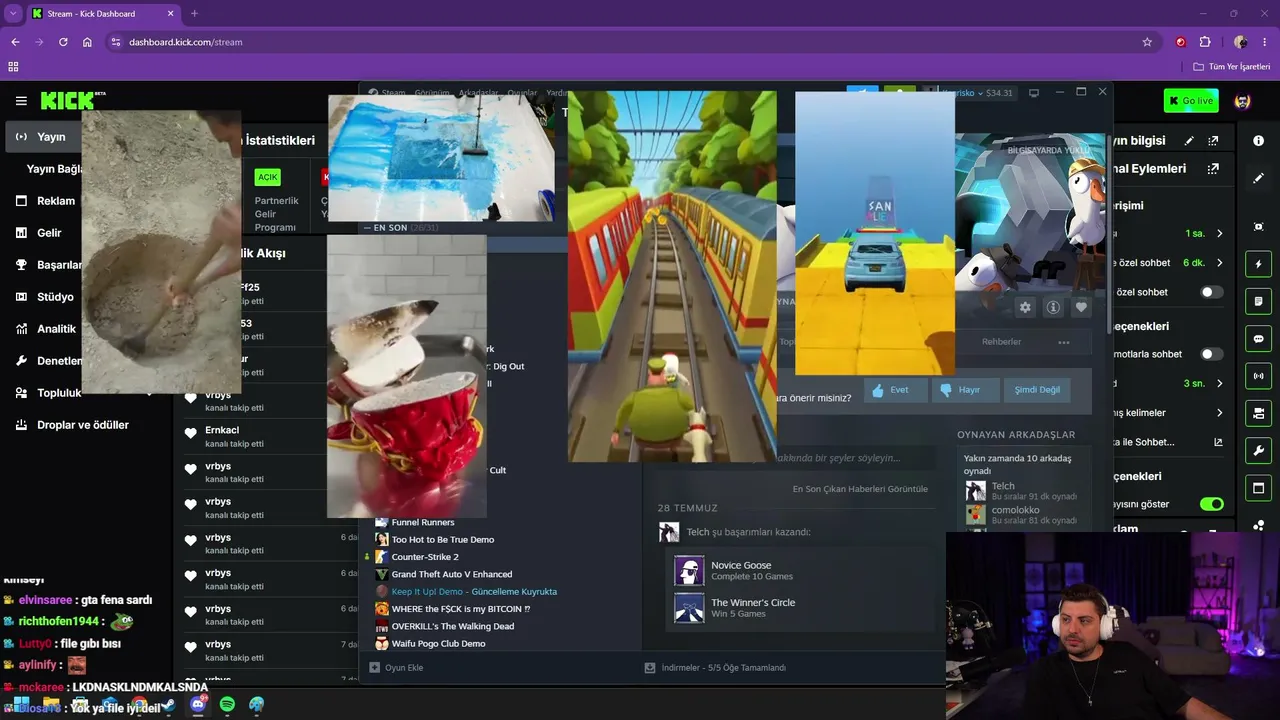Click the chat bubble icon in right rail
1280x720 pixels.
point(1258,339)
